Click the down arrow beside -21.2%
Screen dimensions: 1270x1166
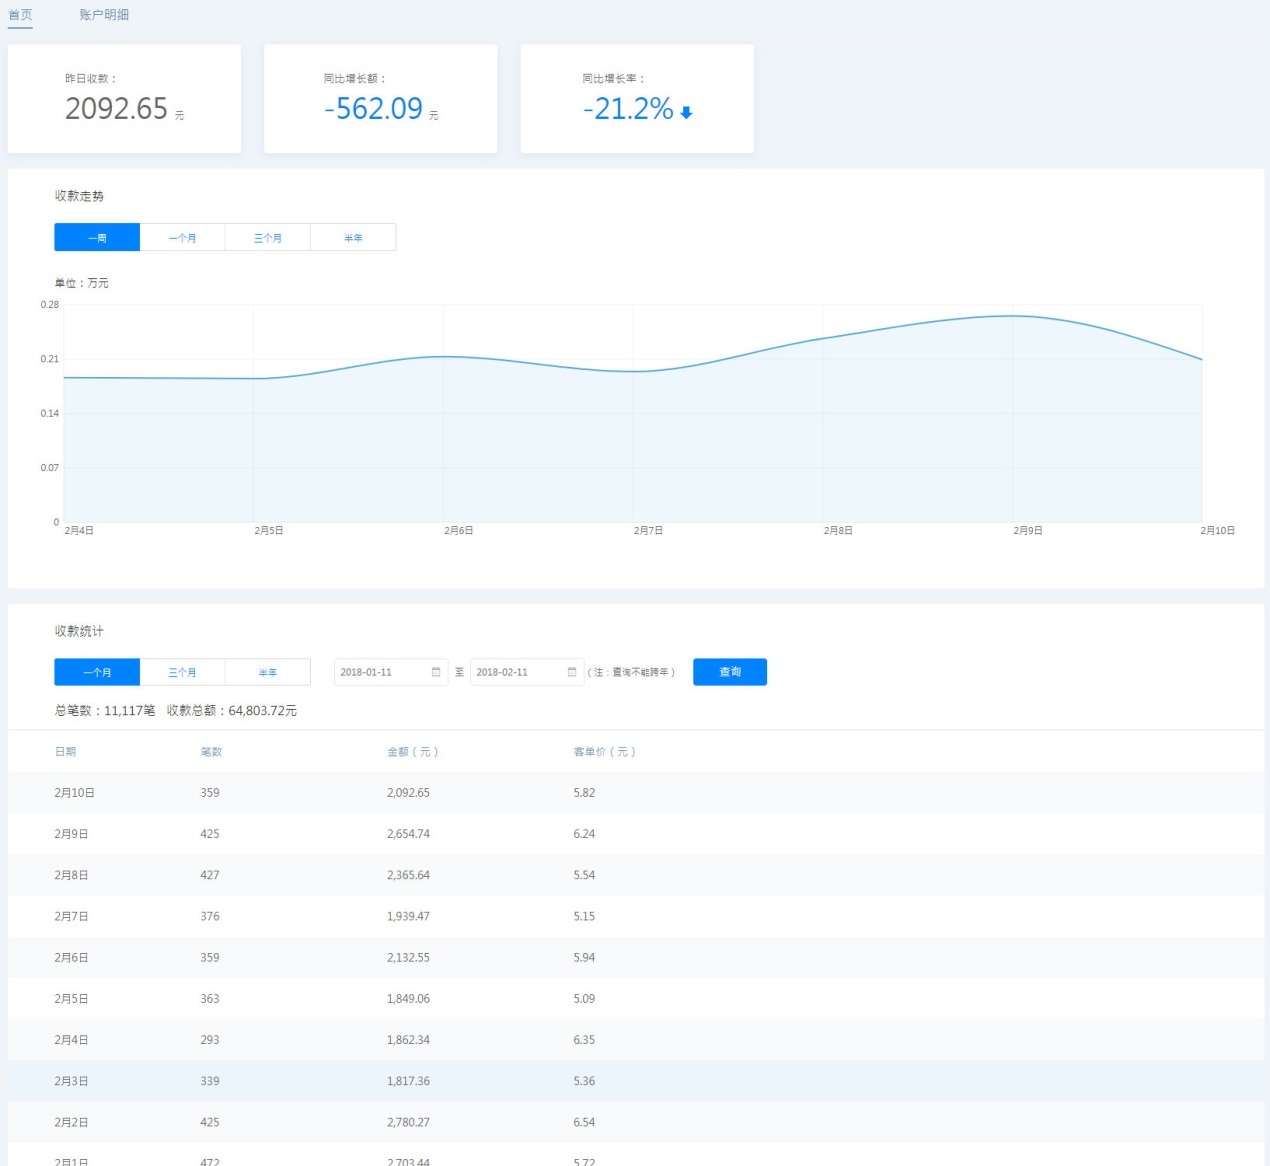(x=686, y=113)
